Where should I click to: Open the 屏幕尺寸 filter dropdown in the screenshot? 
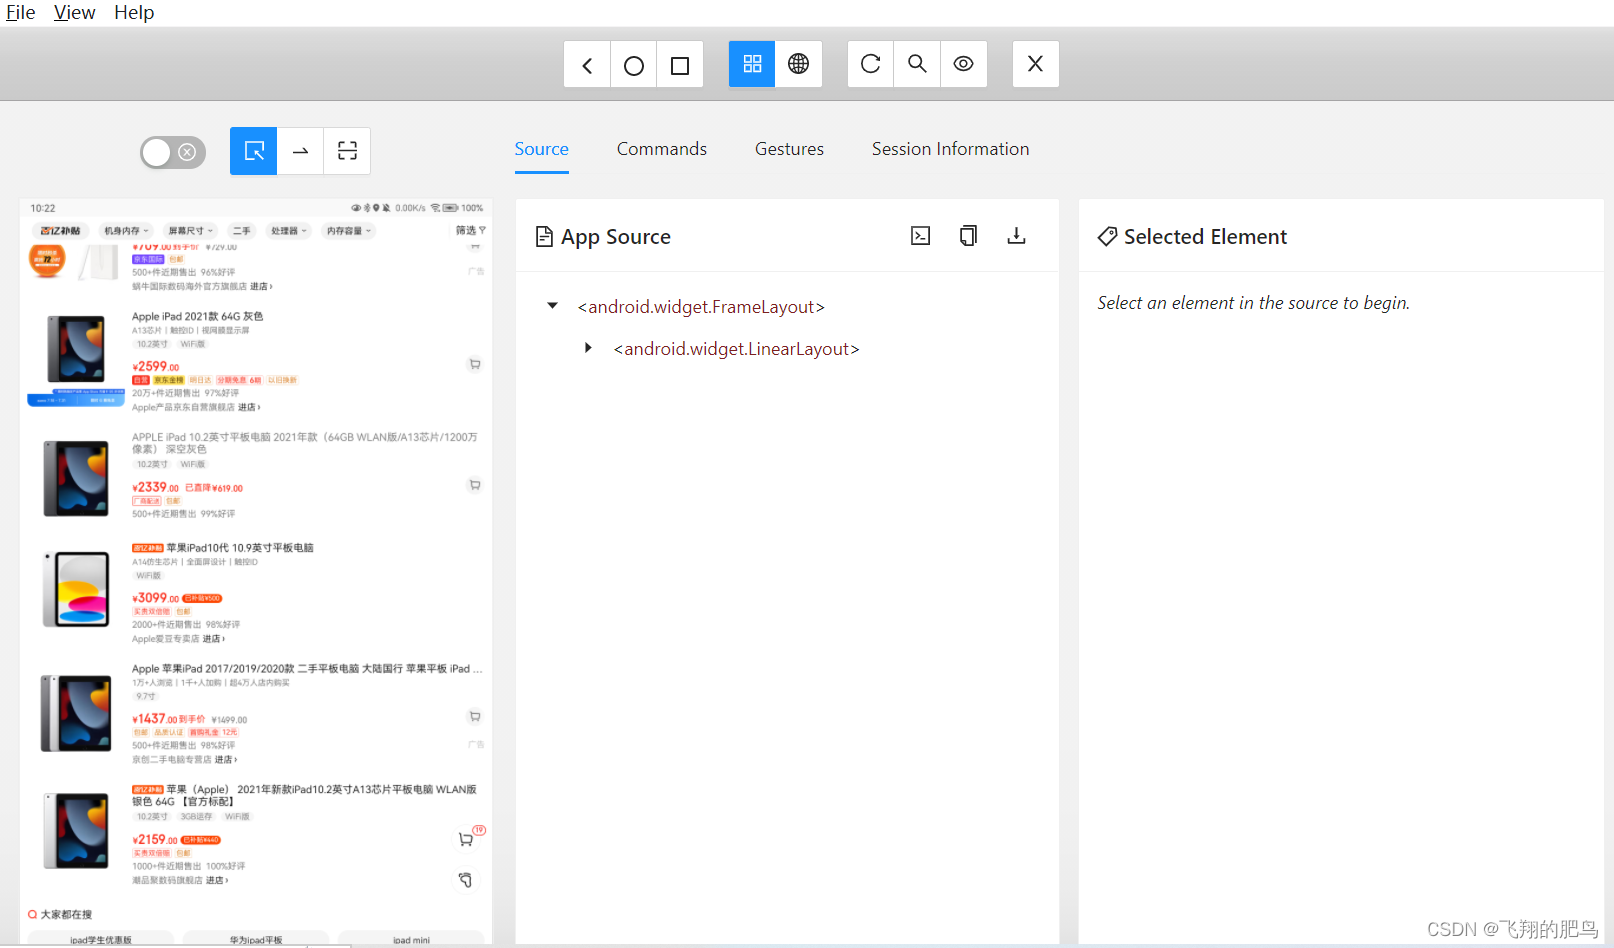[190, 230]
